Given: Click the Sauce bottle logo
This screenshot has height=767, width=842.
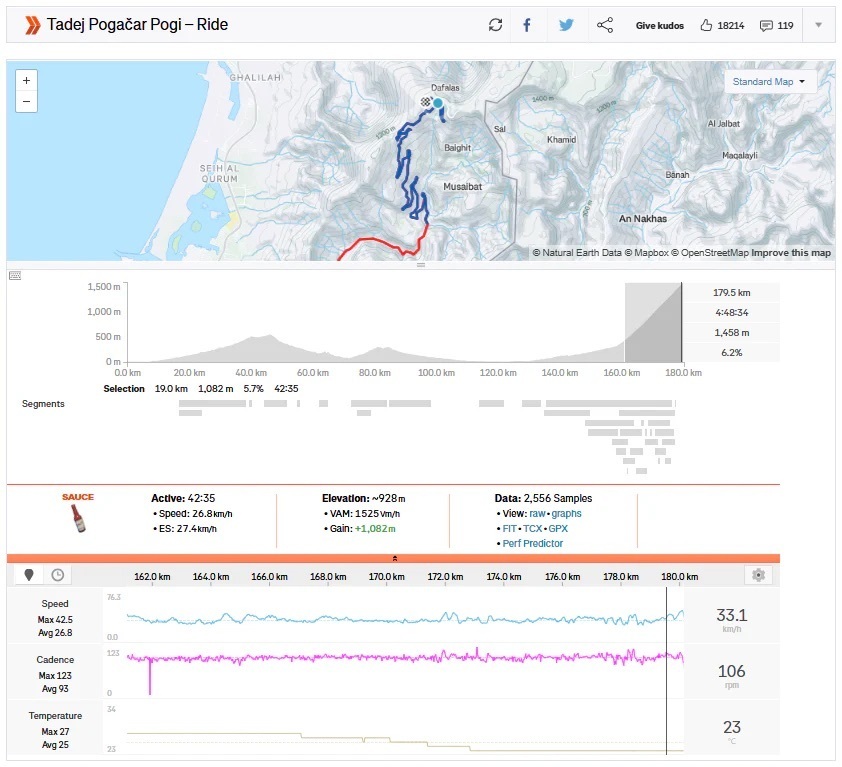Looking at the screenshot, I should [x=78, y=518].
